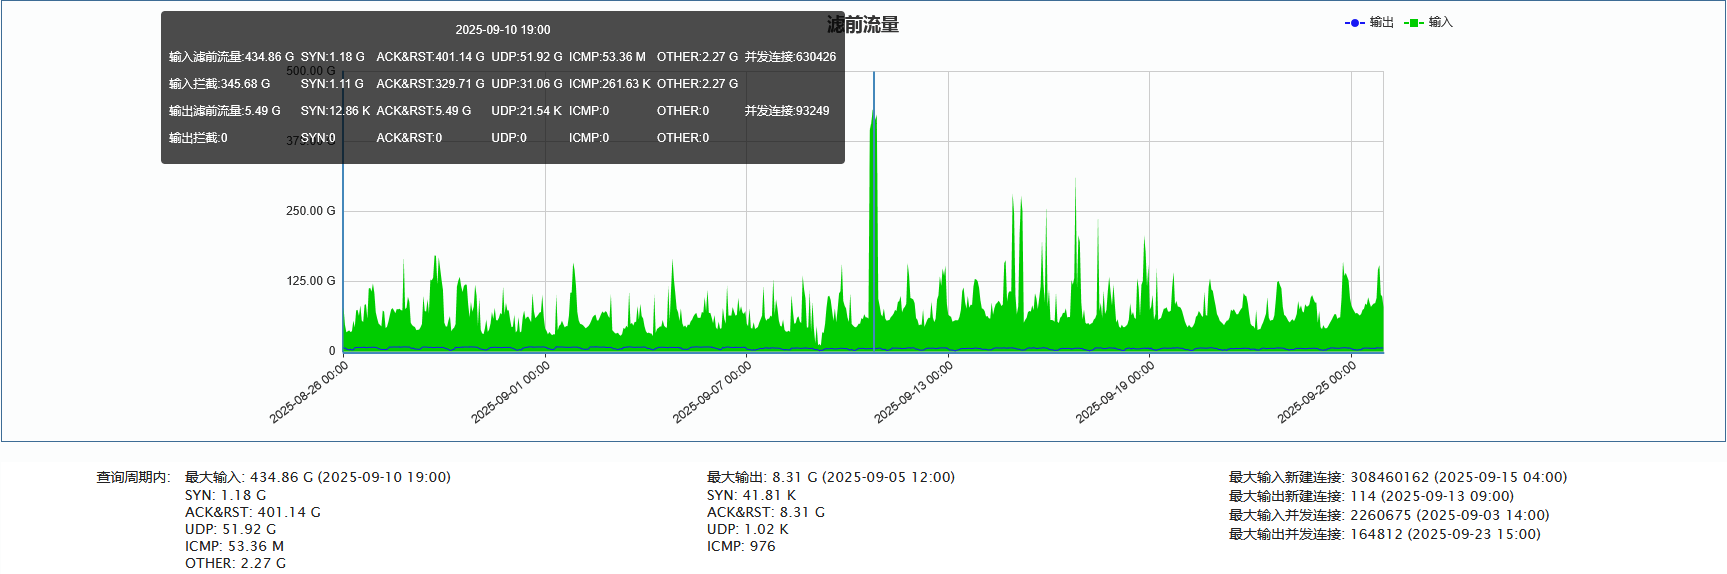Viewport: 1727px width, 574px height.
Task: Click the 2025-09-25 00:00 x-axis label
Action: pyautogui.click(x=1317, y=392)
